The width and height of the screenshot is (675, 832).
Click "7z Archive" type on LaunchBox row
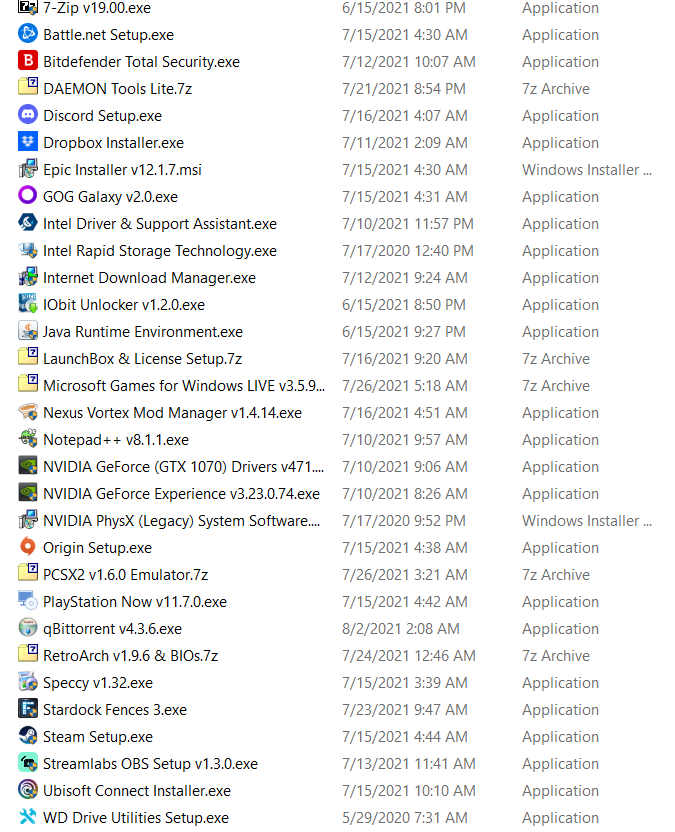pyautogui.click(x=556, y=359)
